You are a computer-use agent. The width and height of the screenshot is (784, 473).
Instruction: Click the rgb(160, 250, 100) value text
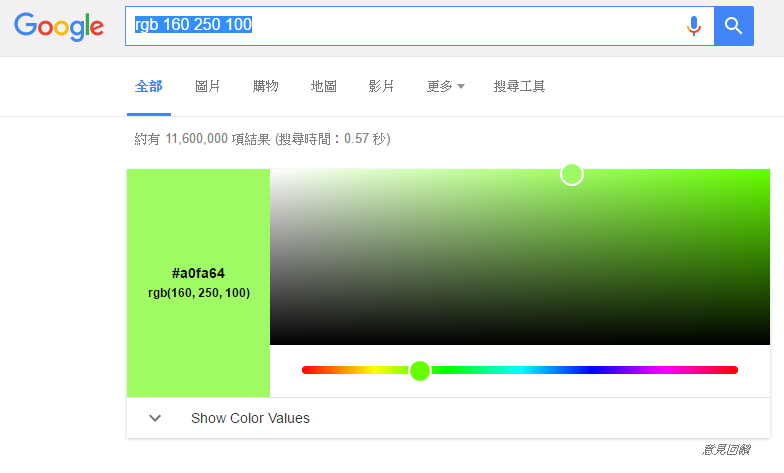[199, 293]
